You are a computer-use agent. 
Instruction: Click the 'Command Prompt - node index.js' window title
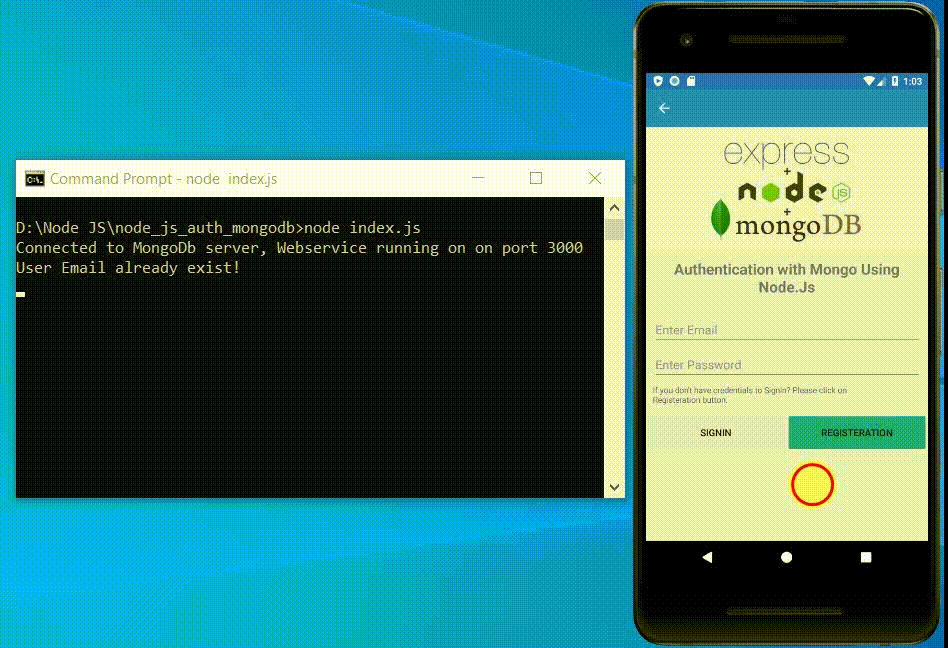[164, 179]
